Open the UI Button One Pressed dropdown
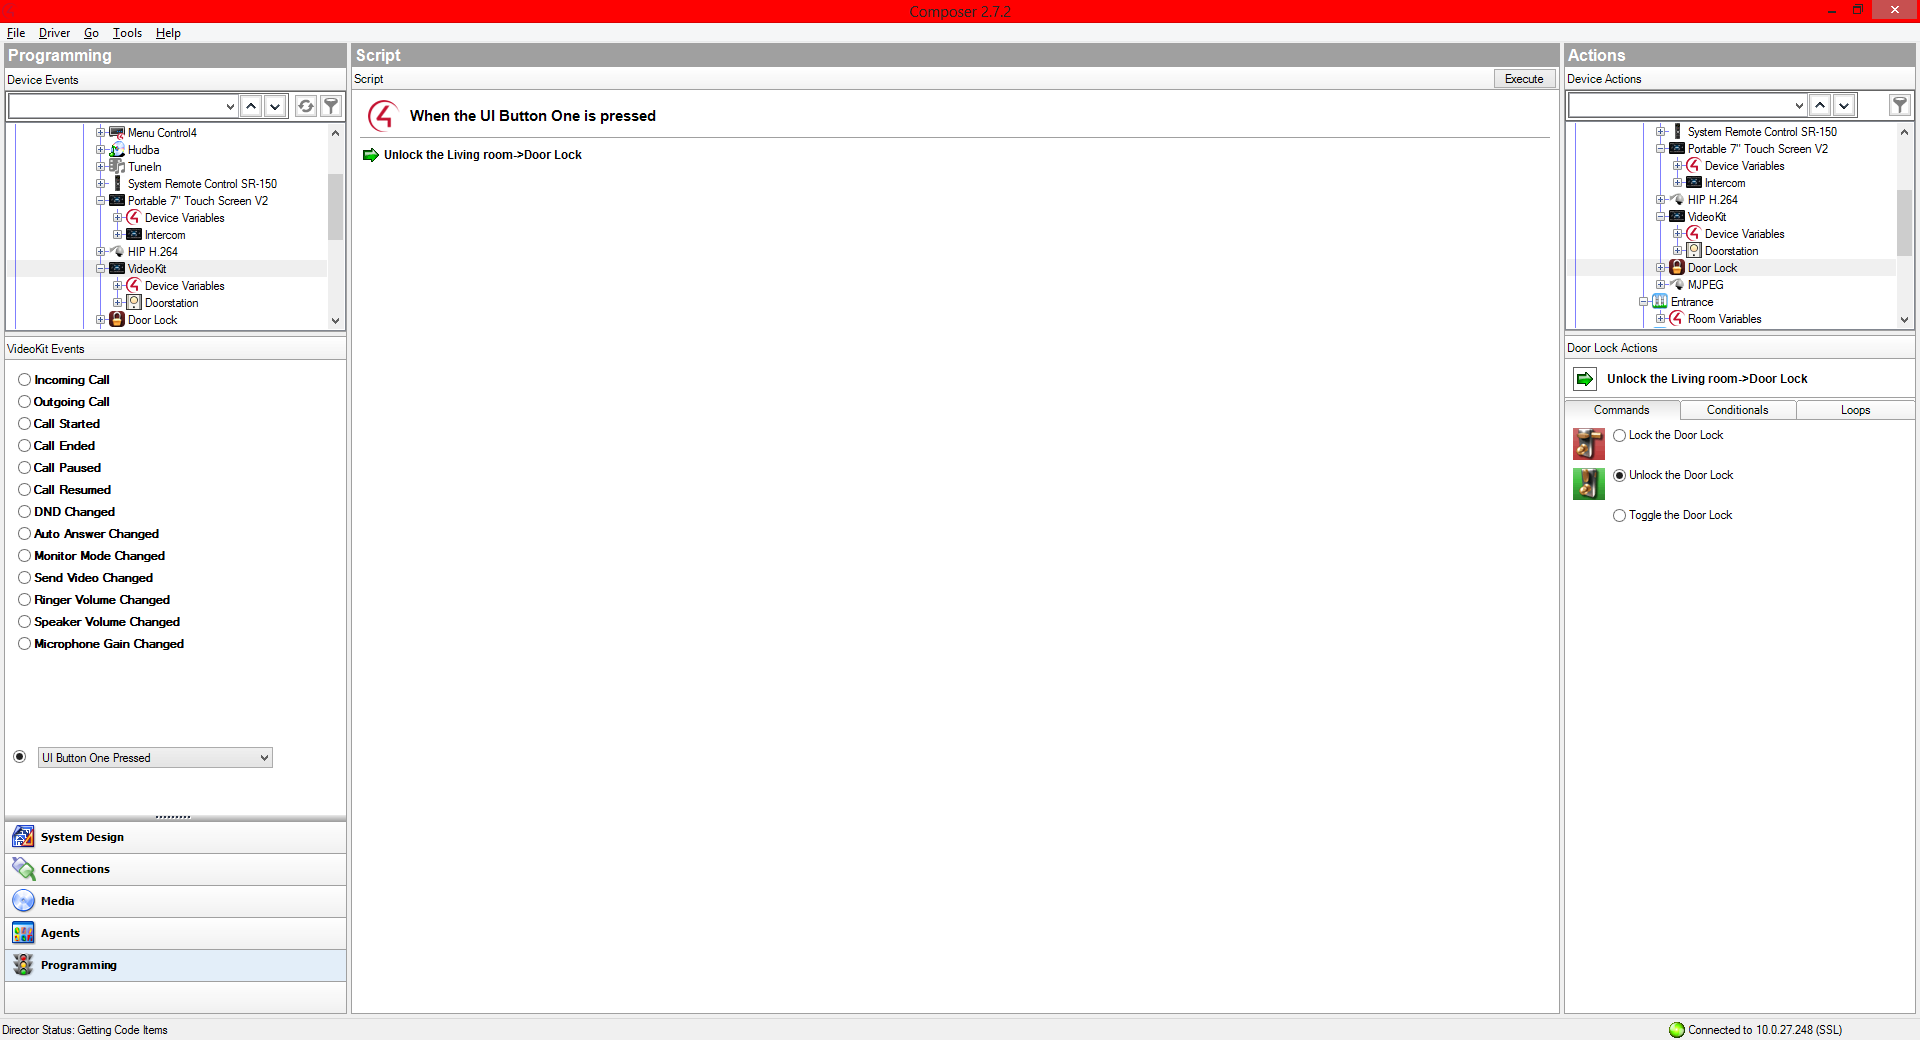The width and height of the screenshot is (1920, 1040). pyautogui.click(x=264, y=758)
